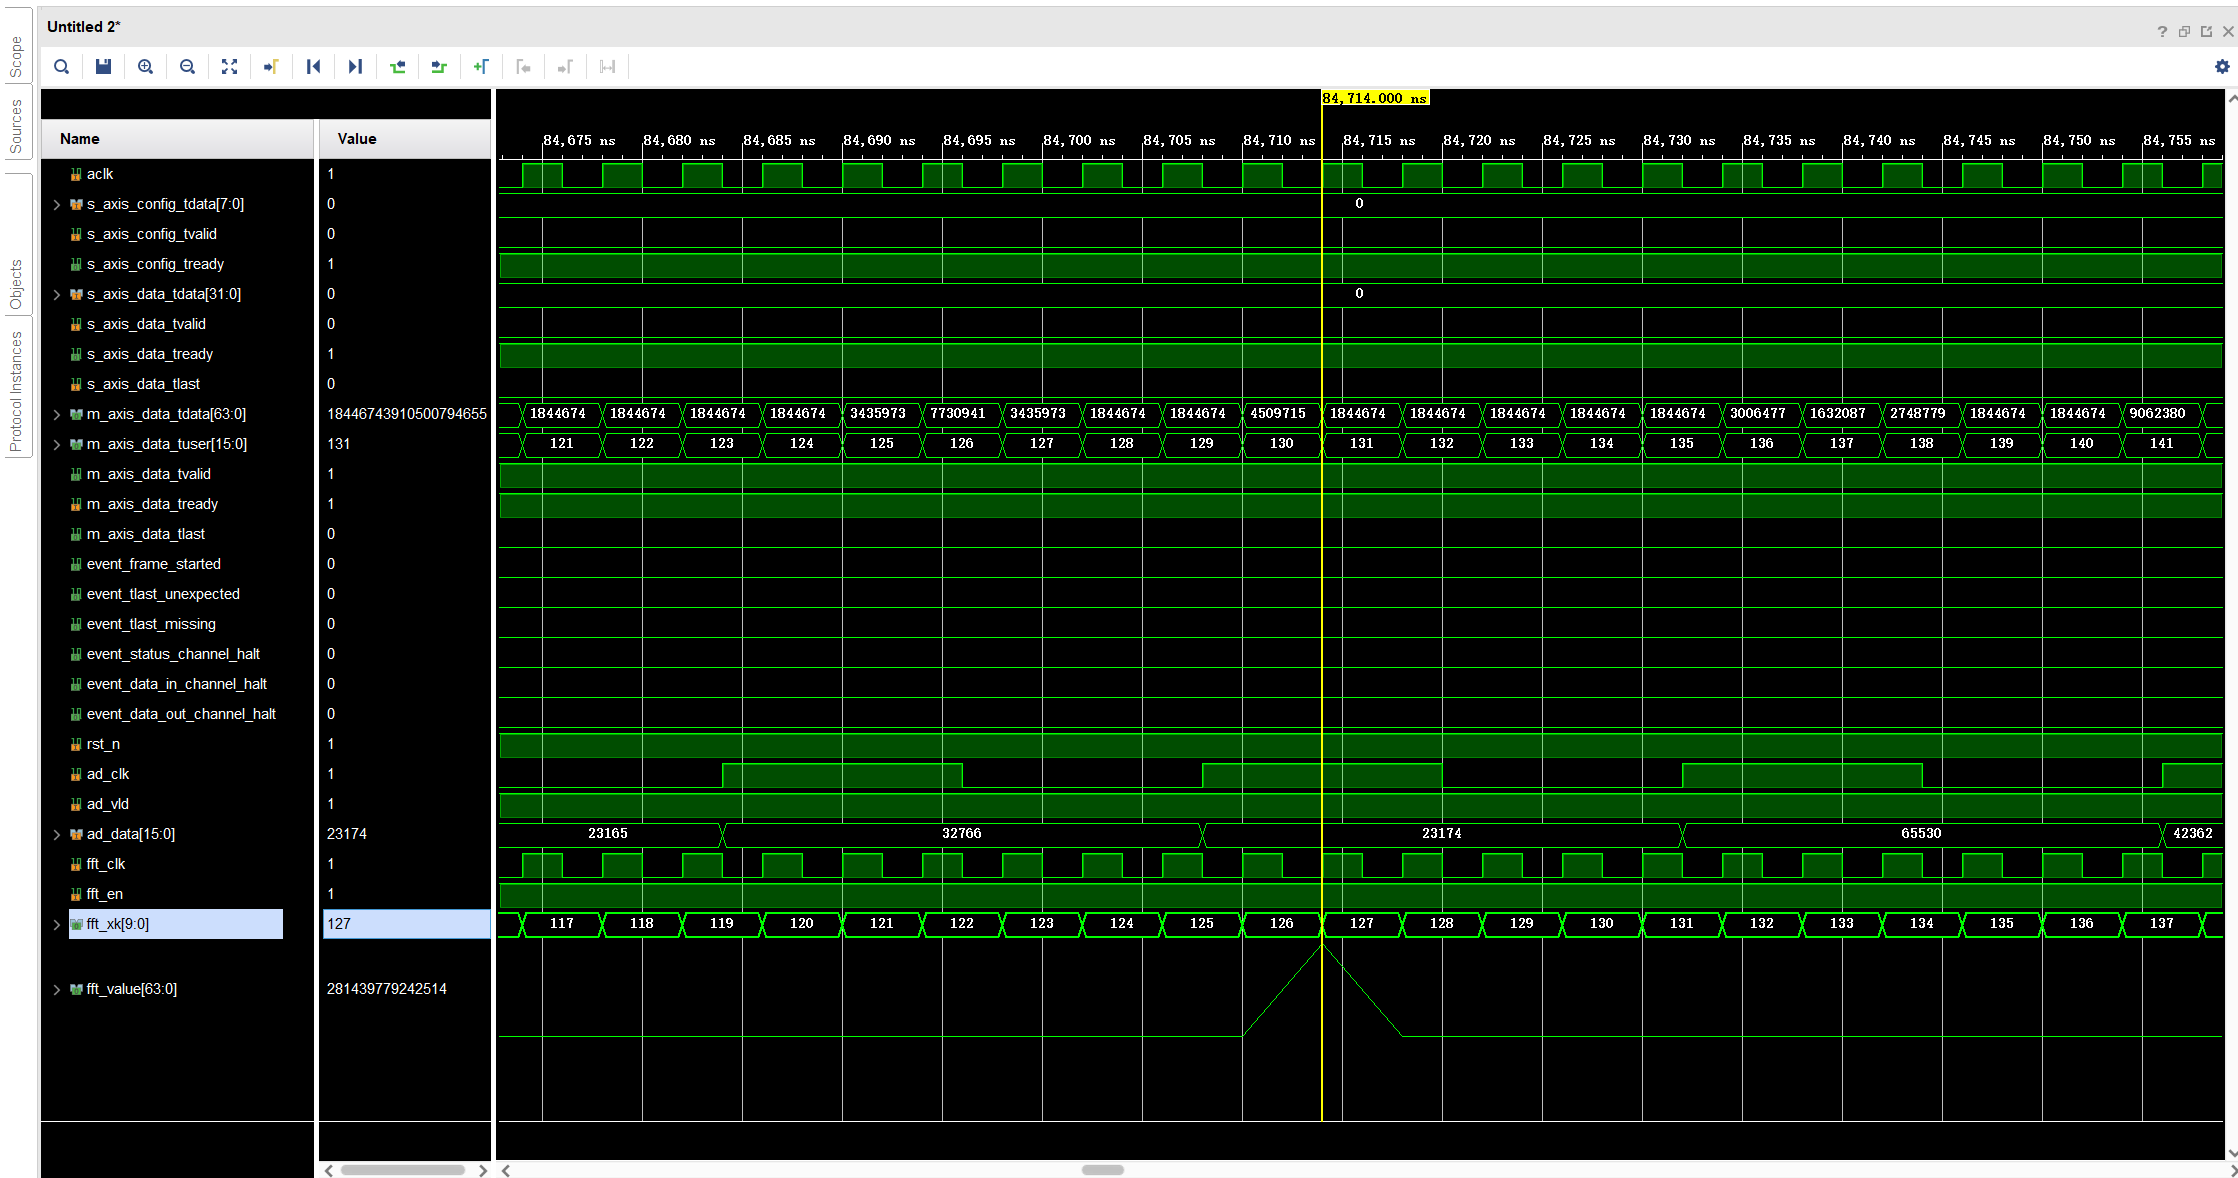This screenshot has height=1178, width=2238.
Task: Select the fft_value[63:0] signal
Action: pos(131,989)
